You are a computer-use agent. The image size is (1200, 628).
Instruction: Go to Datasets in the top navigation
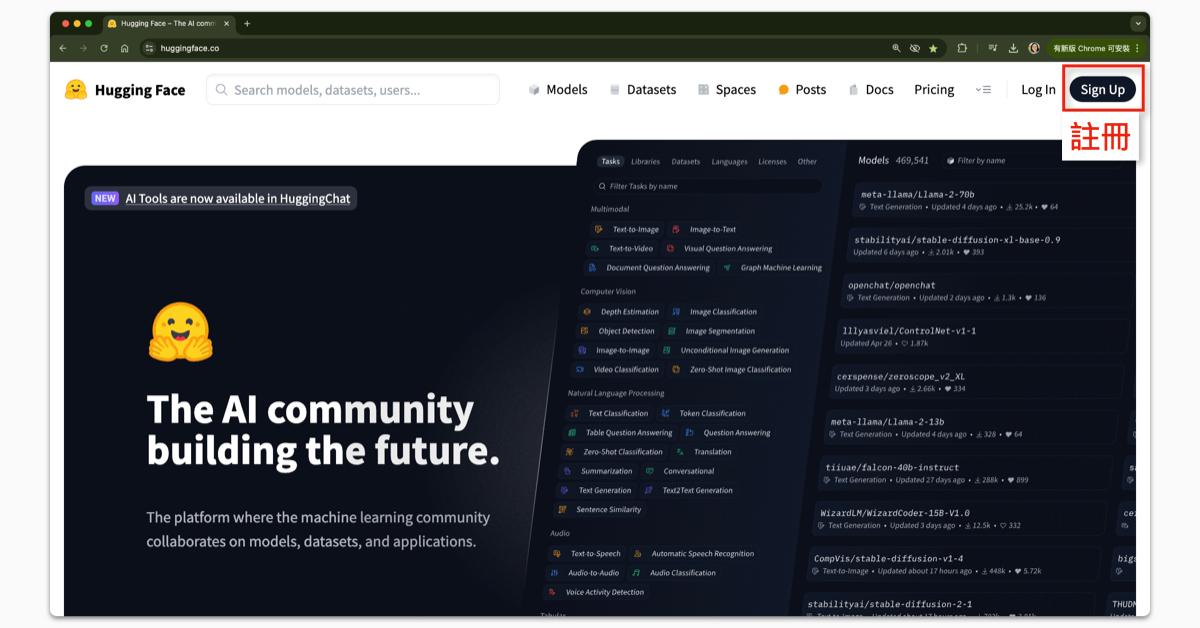[x=642, y=90]
